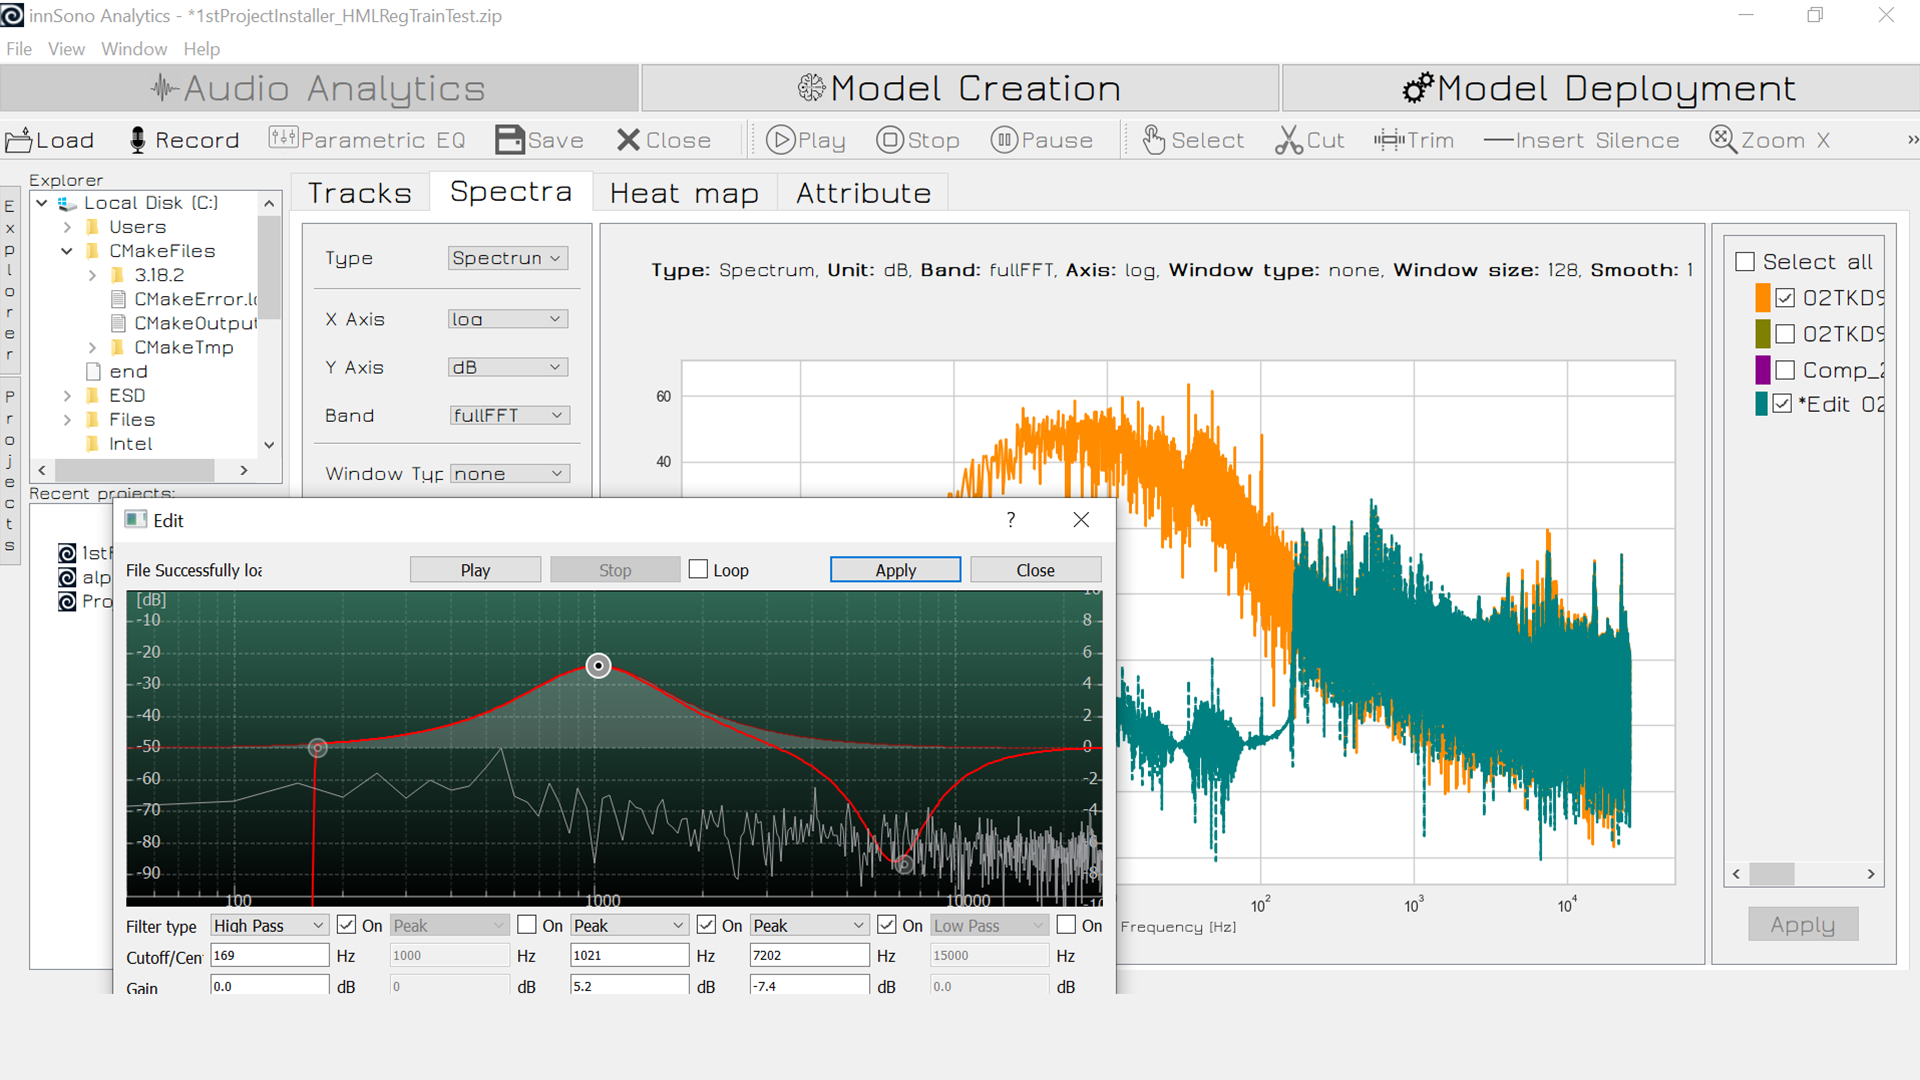Image resolution: width=1920 pixels, height=1080 pixels.
Task: Collapse the CMakeFiles folder
Action: (x=67, y=251)
